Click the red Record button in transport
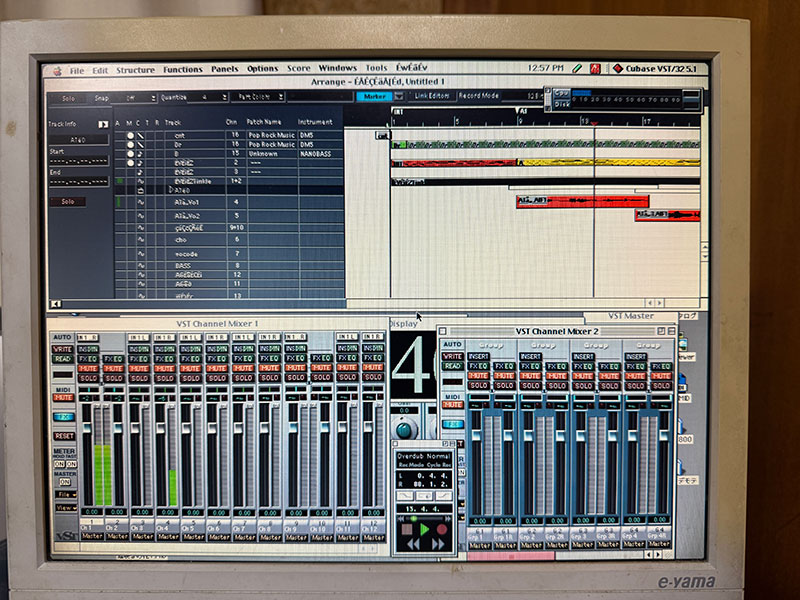The width and height of the screenshot is (800, 600). click(x=442, y=529)
